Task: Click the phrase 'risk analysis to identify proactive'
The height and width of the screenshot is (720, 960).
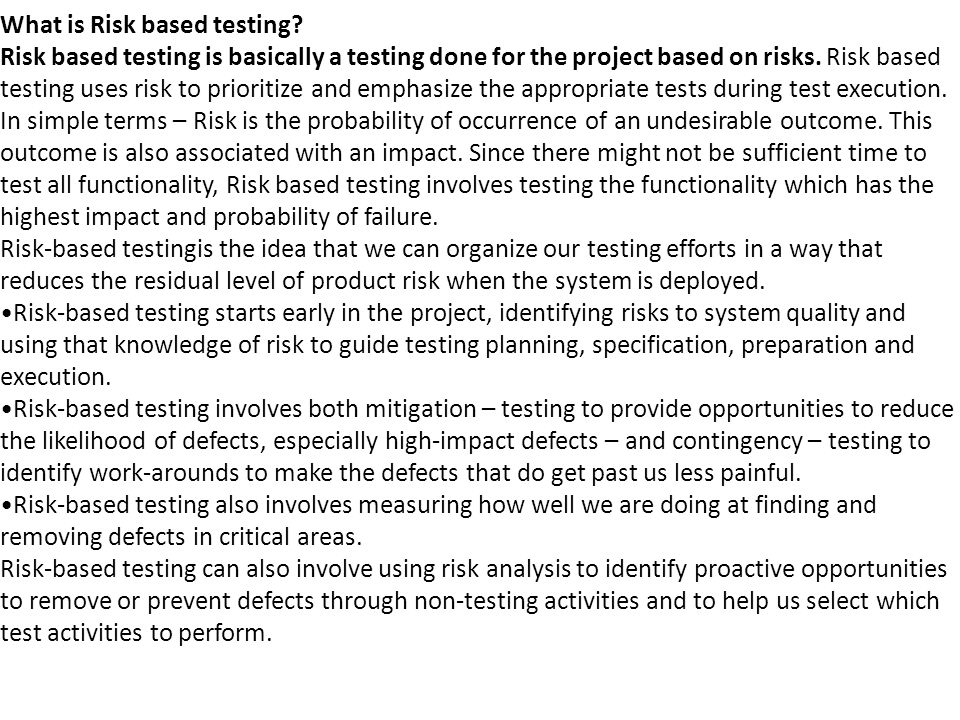Action: [x=576, y=569]
